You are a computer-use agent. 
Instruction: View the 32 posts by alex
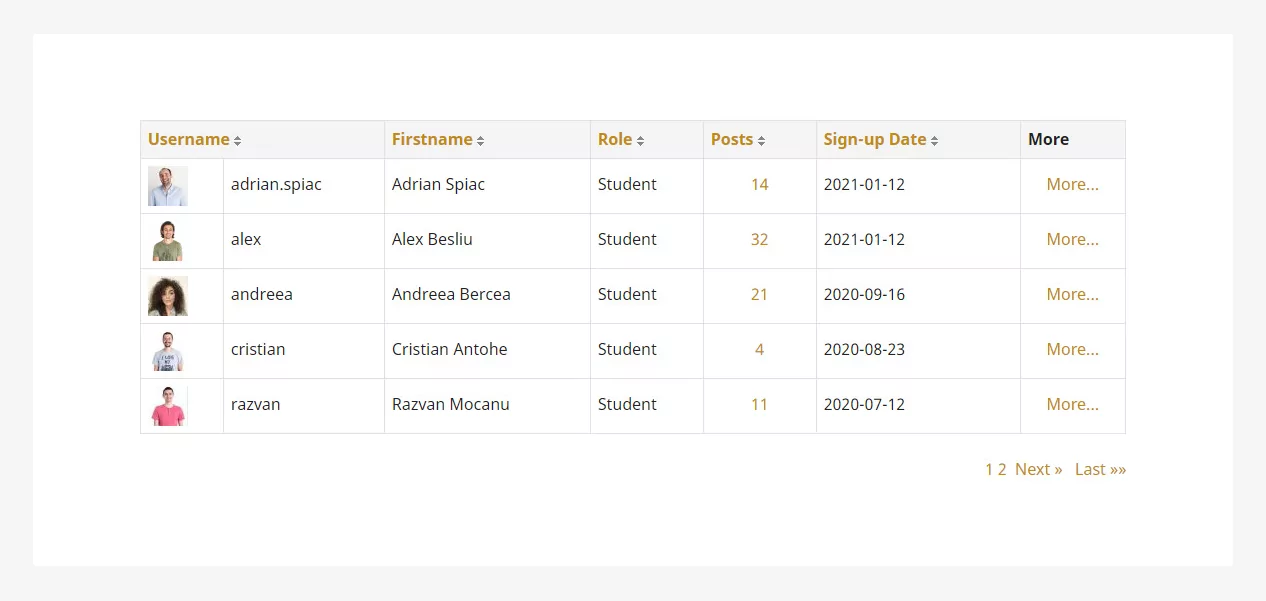(759, 239)
